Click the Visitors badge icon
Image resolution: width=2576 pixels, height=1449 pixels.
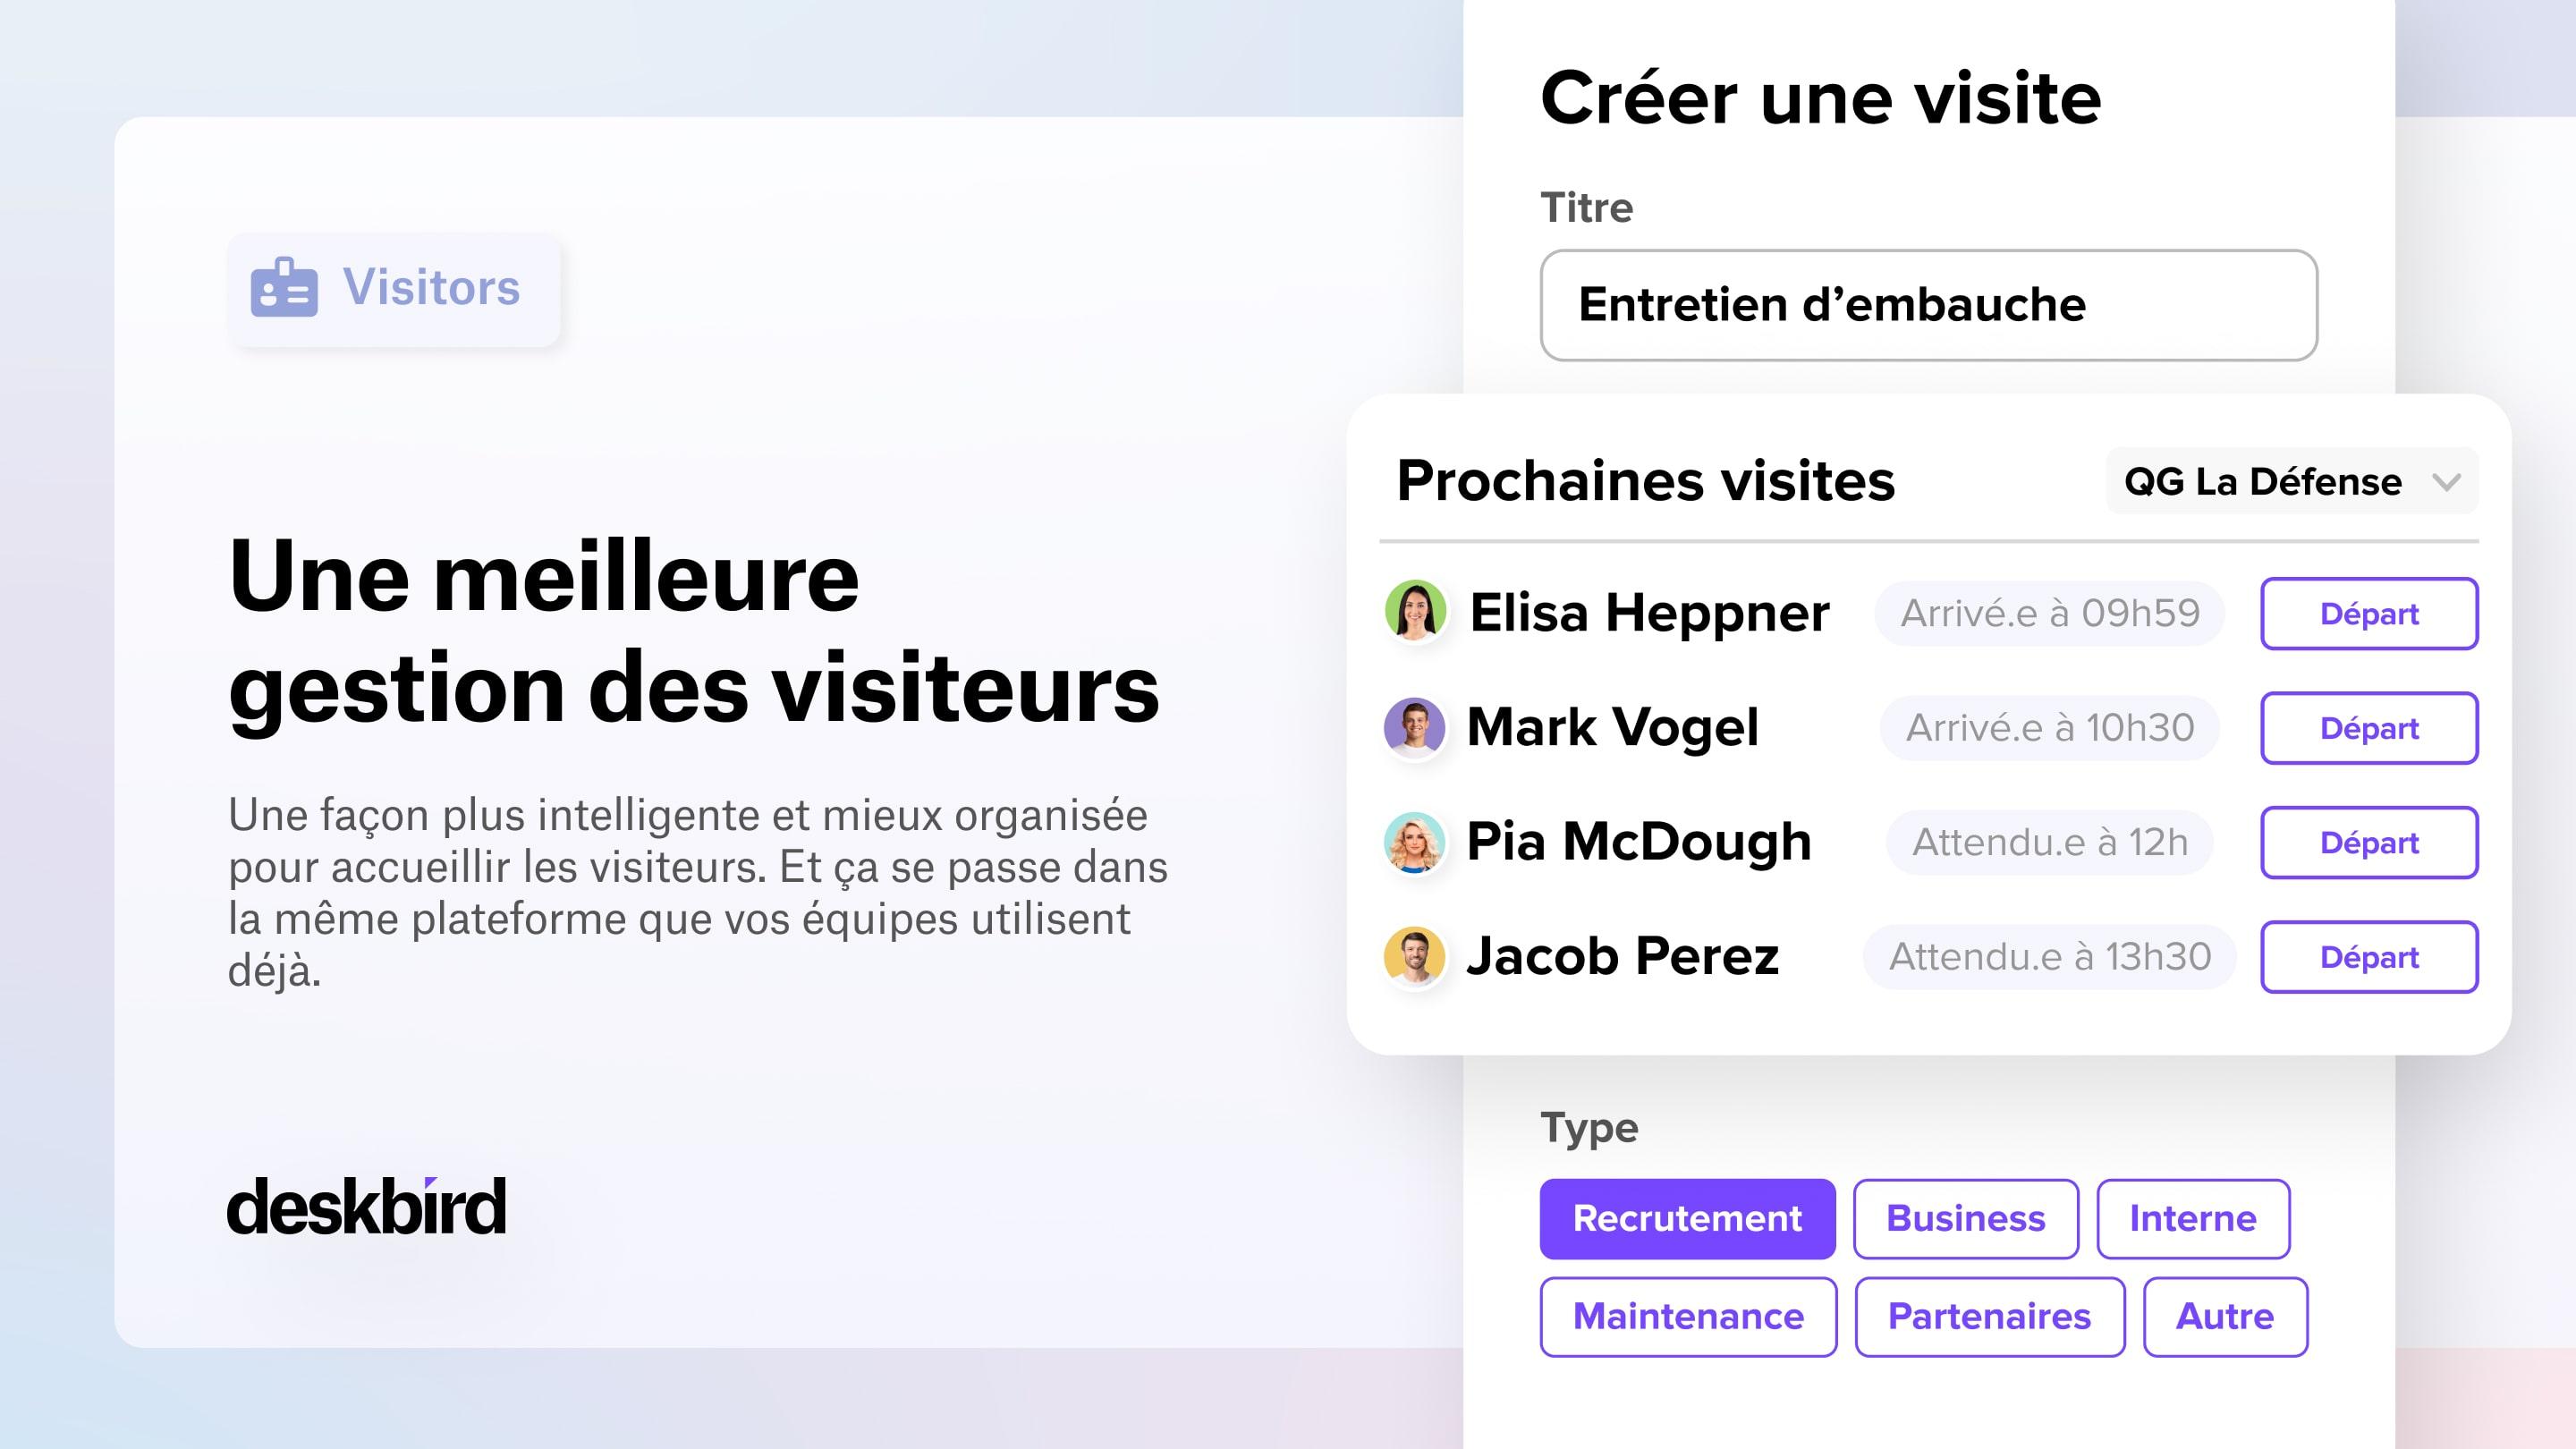pyautogui.click(x=284, y=288)
